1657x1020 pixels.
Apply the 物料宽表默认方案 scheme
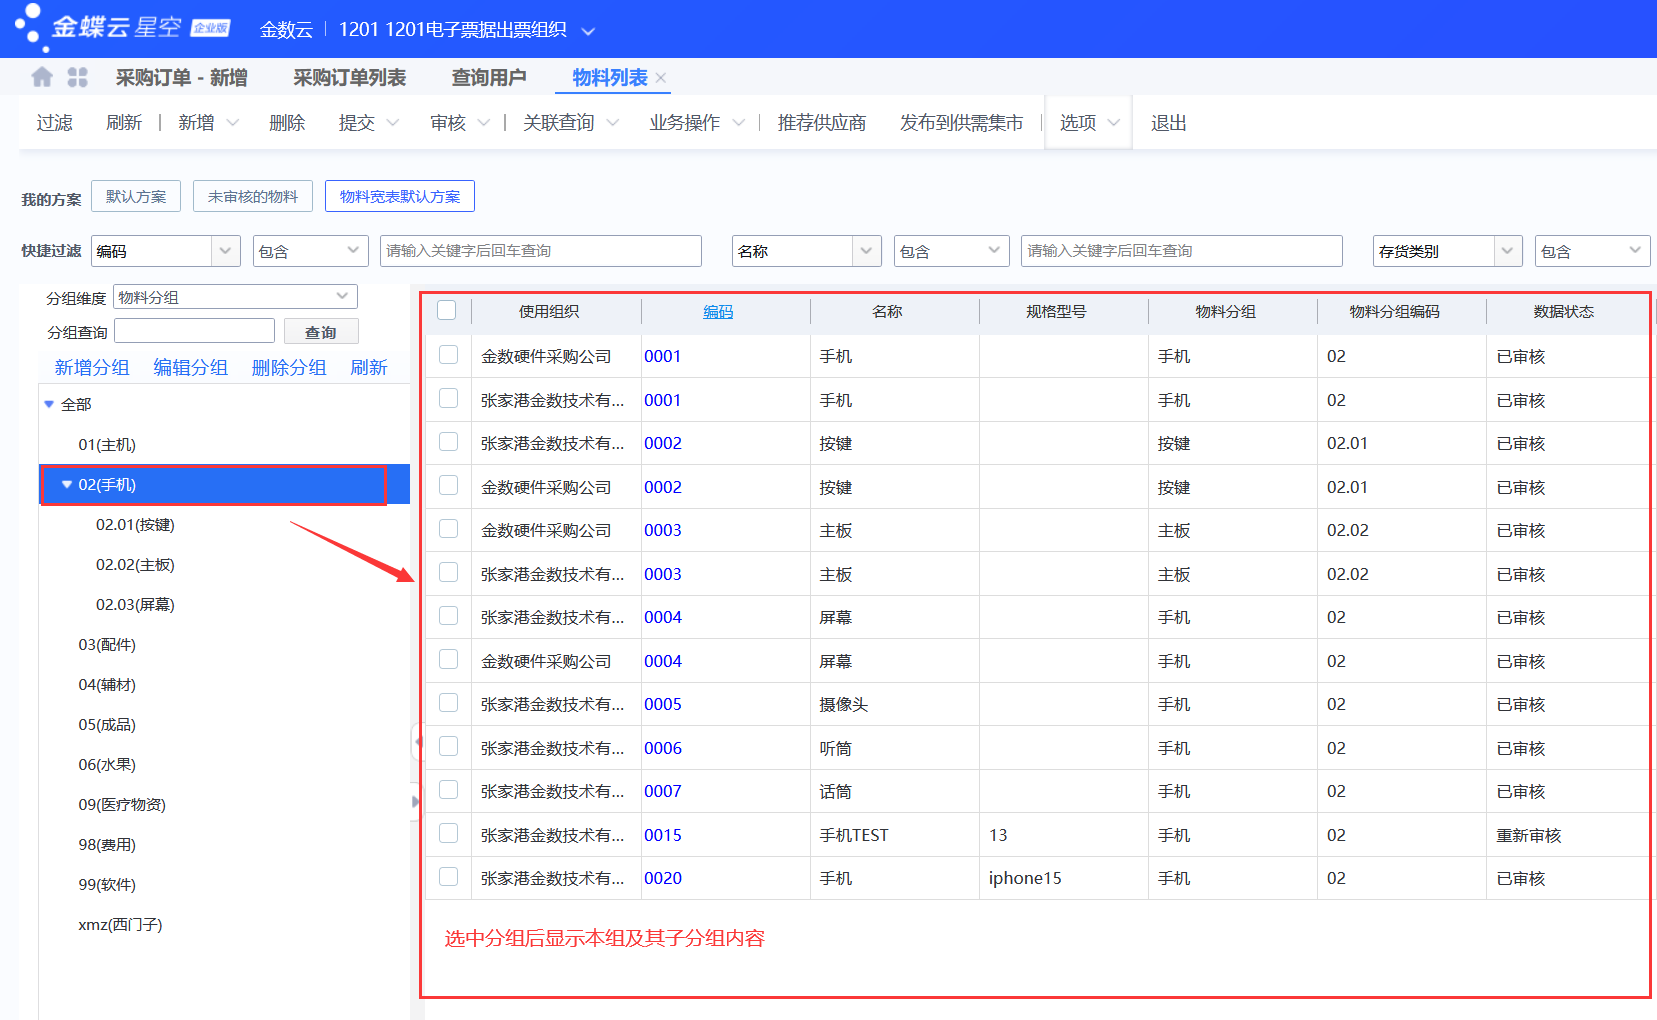tap(400, 196)
